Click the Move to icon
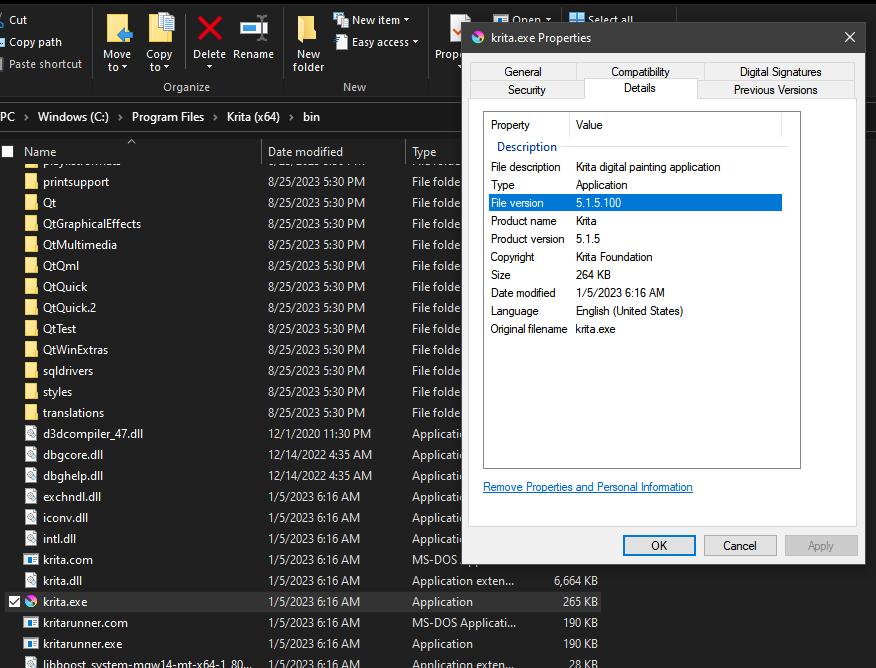Image resolution: width=876 pixels, height=668 pixels. [117, 30]
